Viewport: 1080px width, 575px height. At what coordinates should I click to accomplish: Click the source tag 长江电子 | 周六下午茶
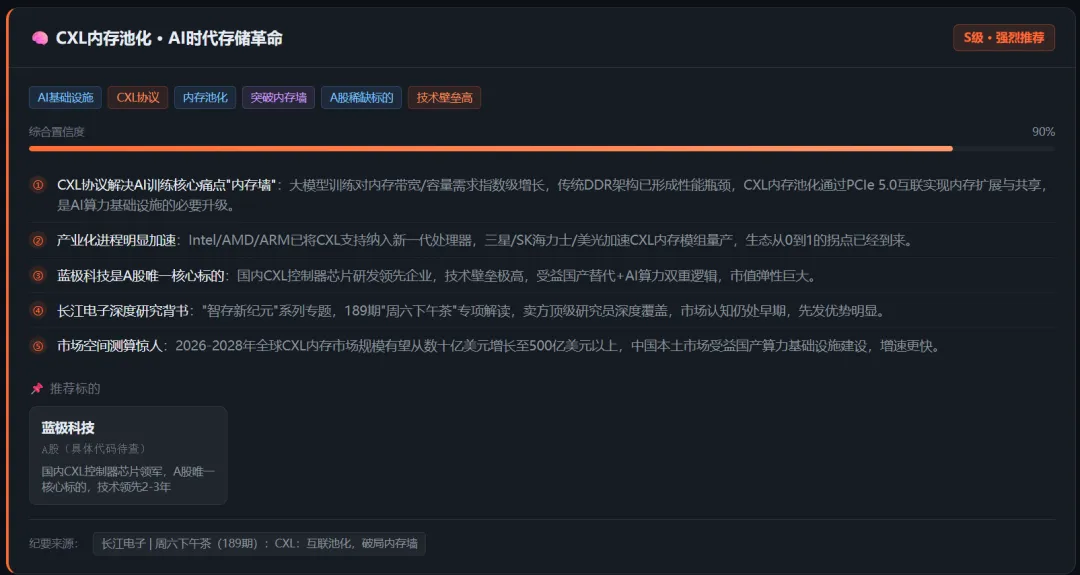click(x=259, y=543)
